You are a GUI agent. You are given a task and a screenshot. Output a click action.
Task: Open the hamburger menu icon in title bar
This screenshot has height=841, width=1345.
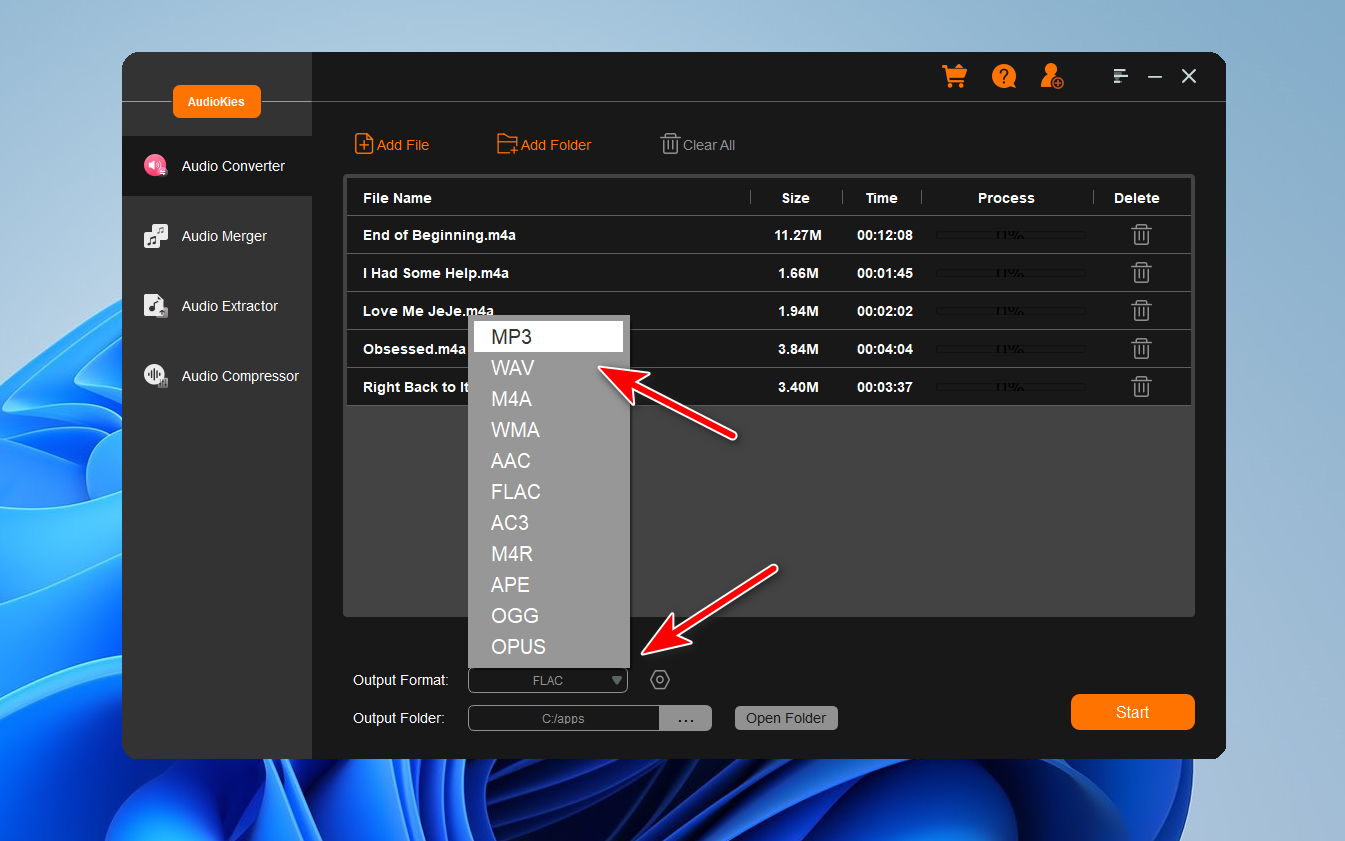1120,76
